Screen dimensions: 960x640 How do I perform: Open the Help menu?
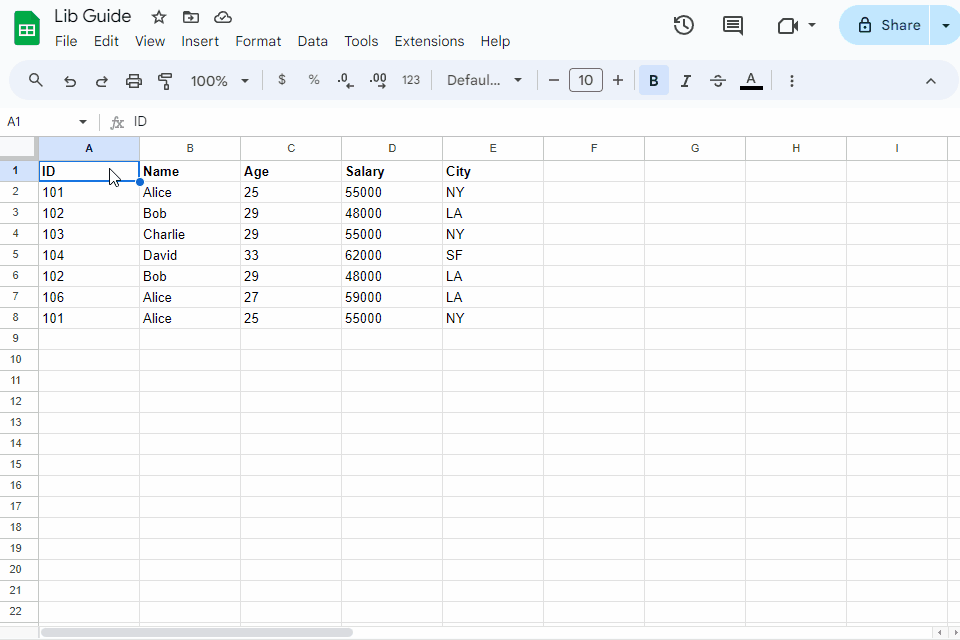(495, 41)
